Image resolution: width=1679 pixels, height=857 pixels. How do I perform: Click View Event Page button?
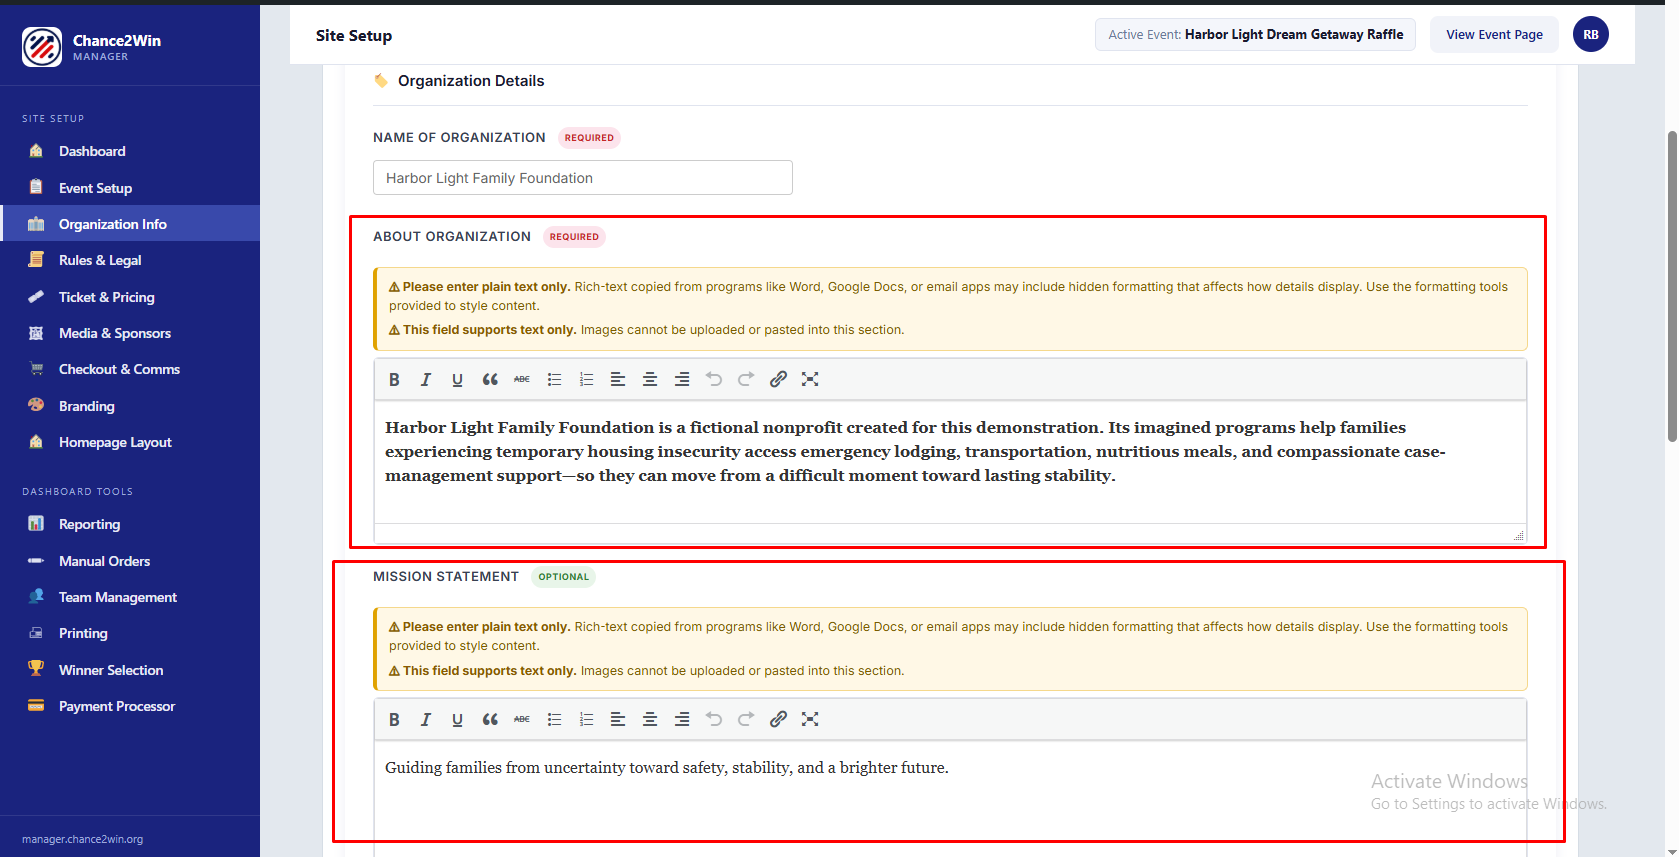(1494, 34)
